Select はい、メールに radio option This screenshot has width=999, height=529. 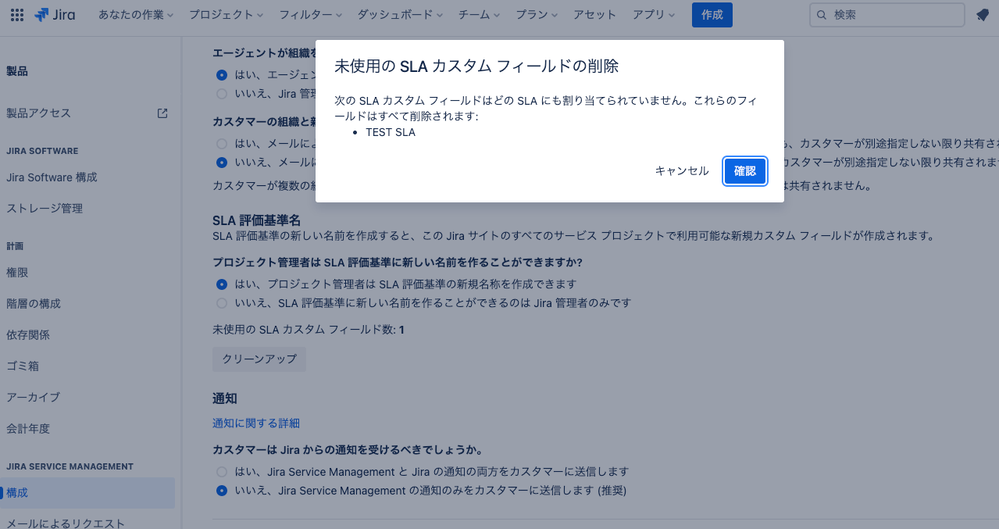[x=222, y=143]
